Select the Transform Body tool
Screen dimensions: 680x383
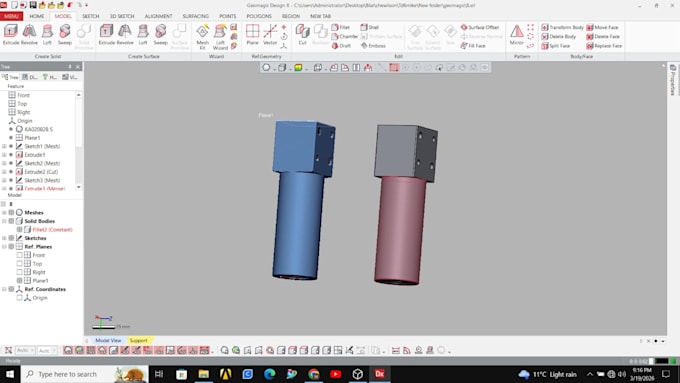(562, 27)
